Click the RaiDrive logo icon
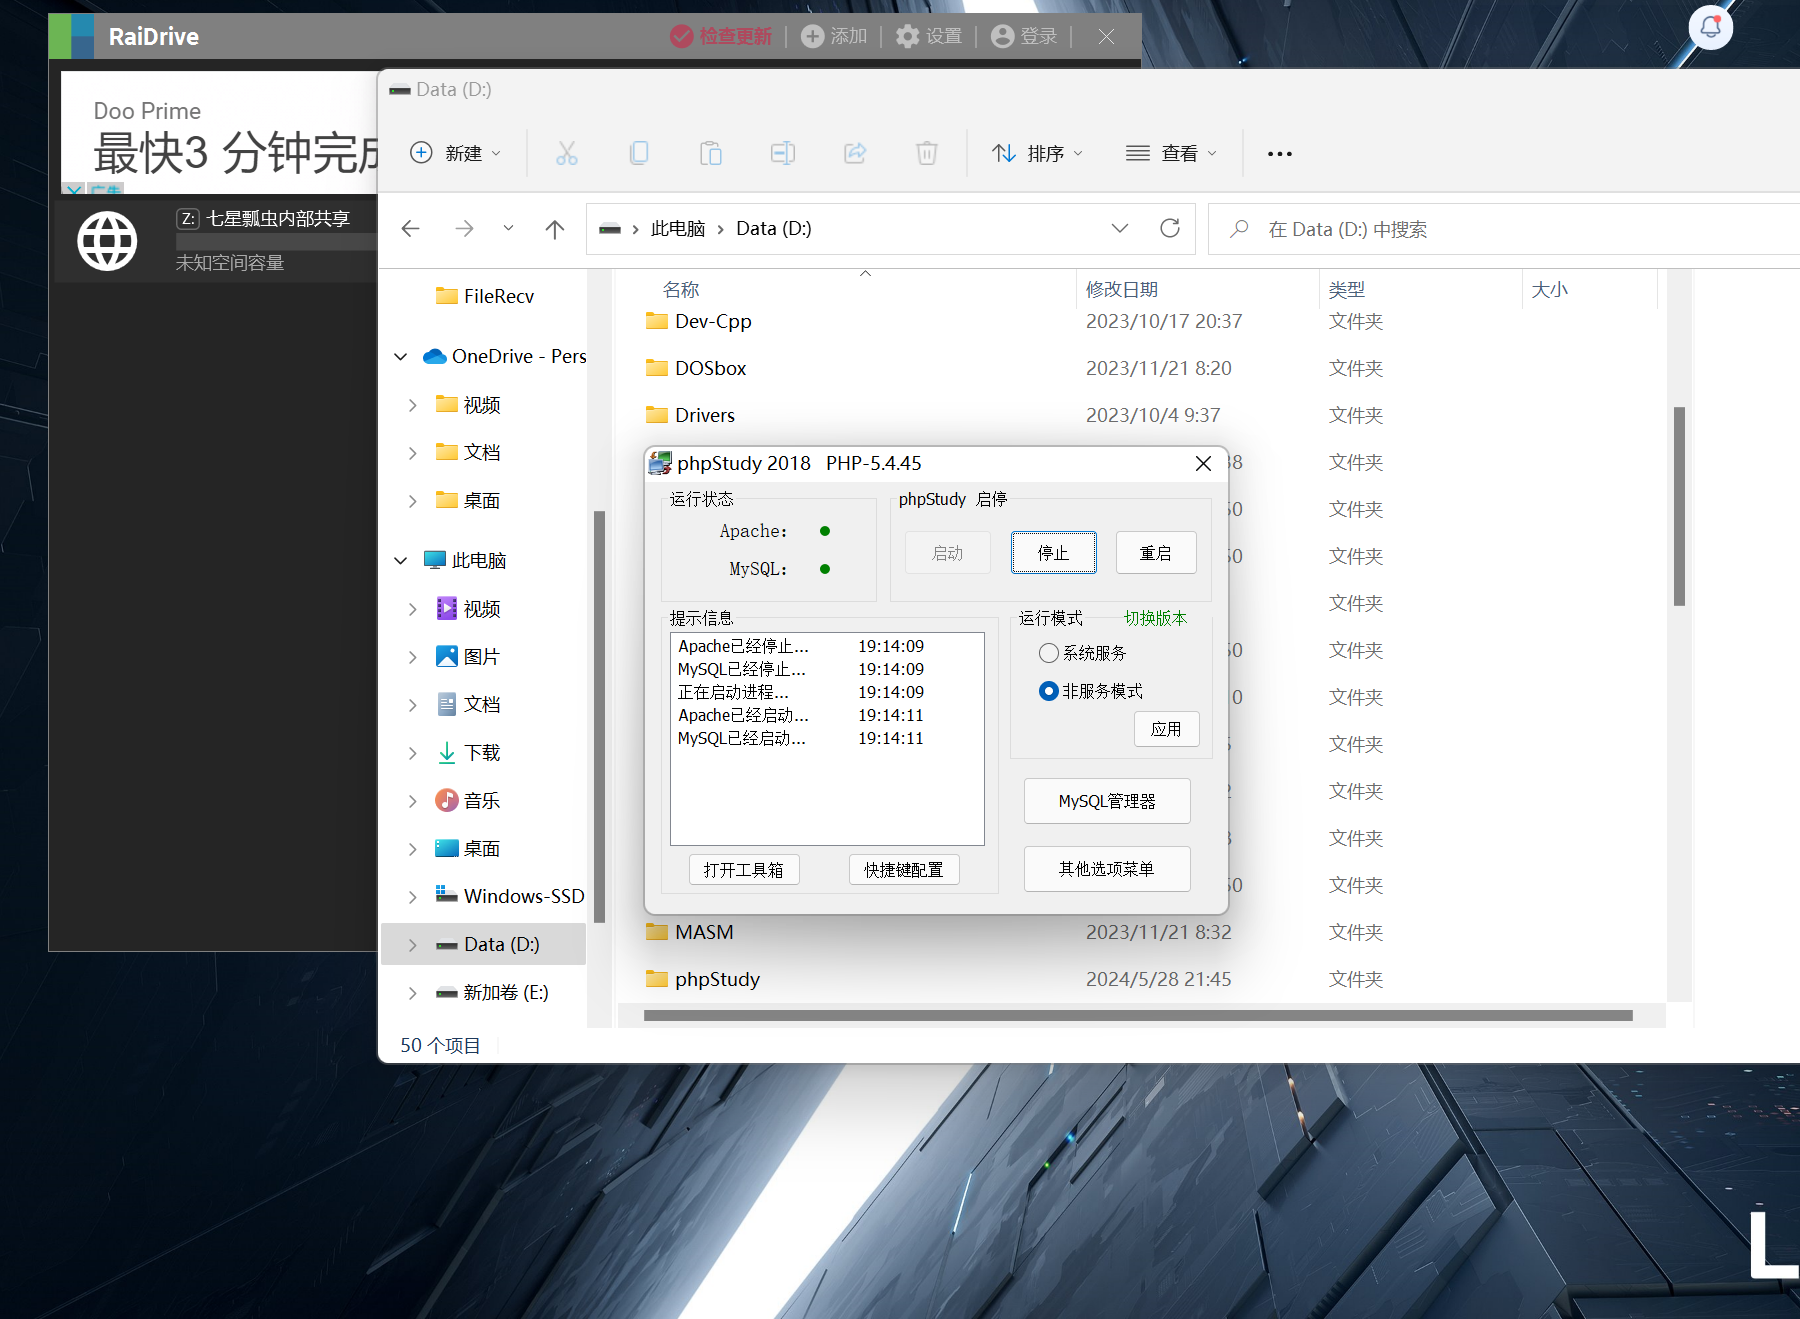The image size is (1800, 1319). tap(72, 36)
